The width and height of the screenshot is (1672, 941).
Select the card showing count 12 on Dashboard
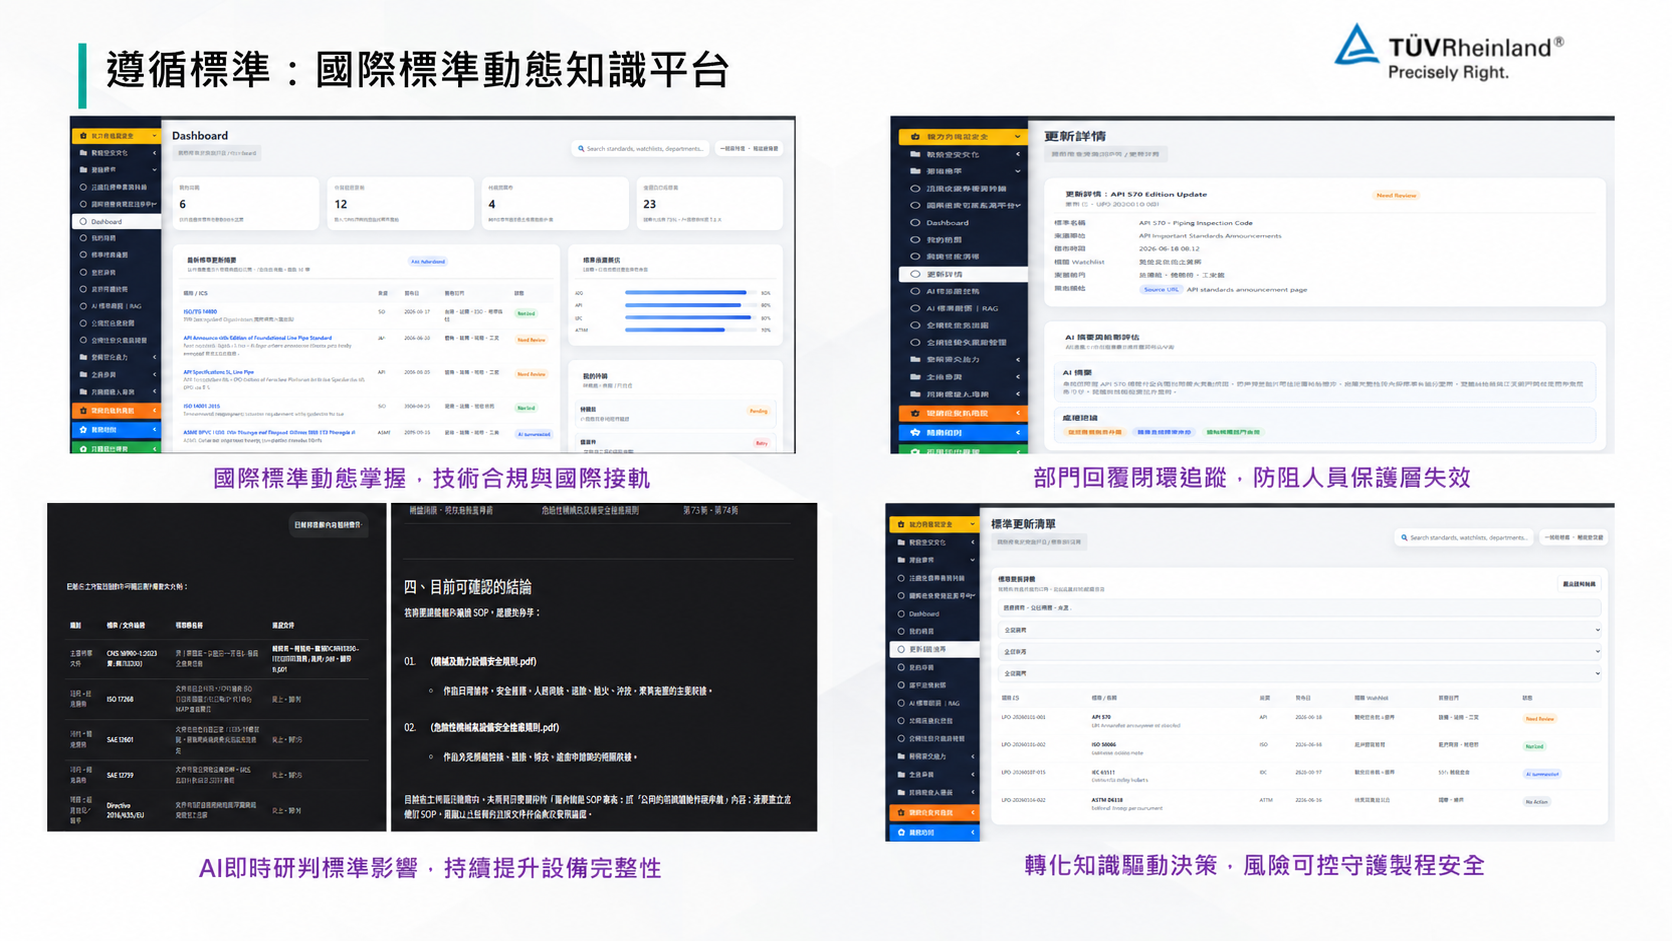coord(400,203)
